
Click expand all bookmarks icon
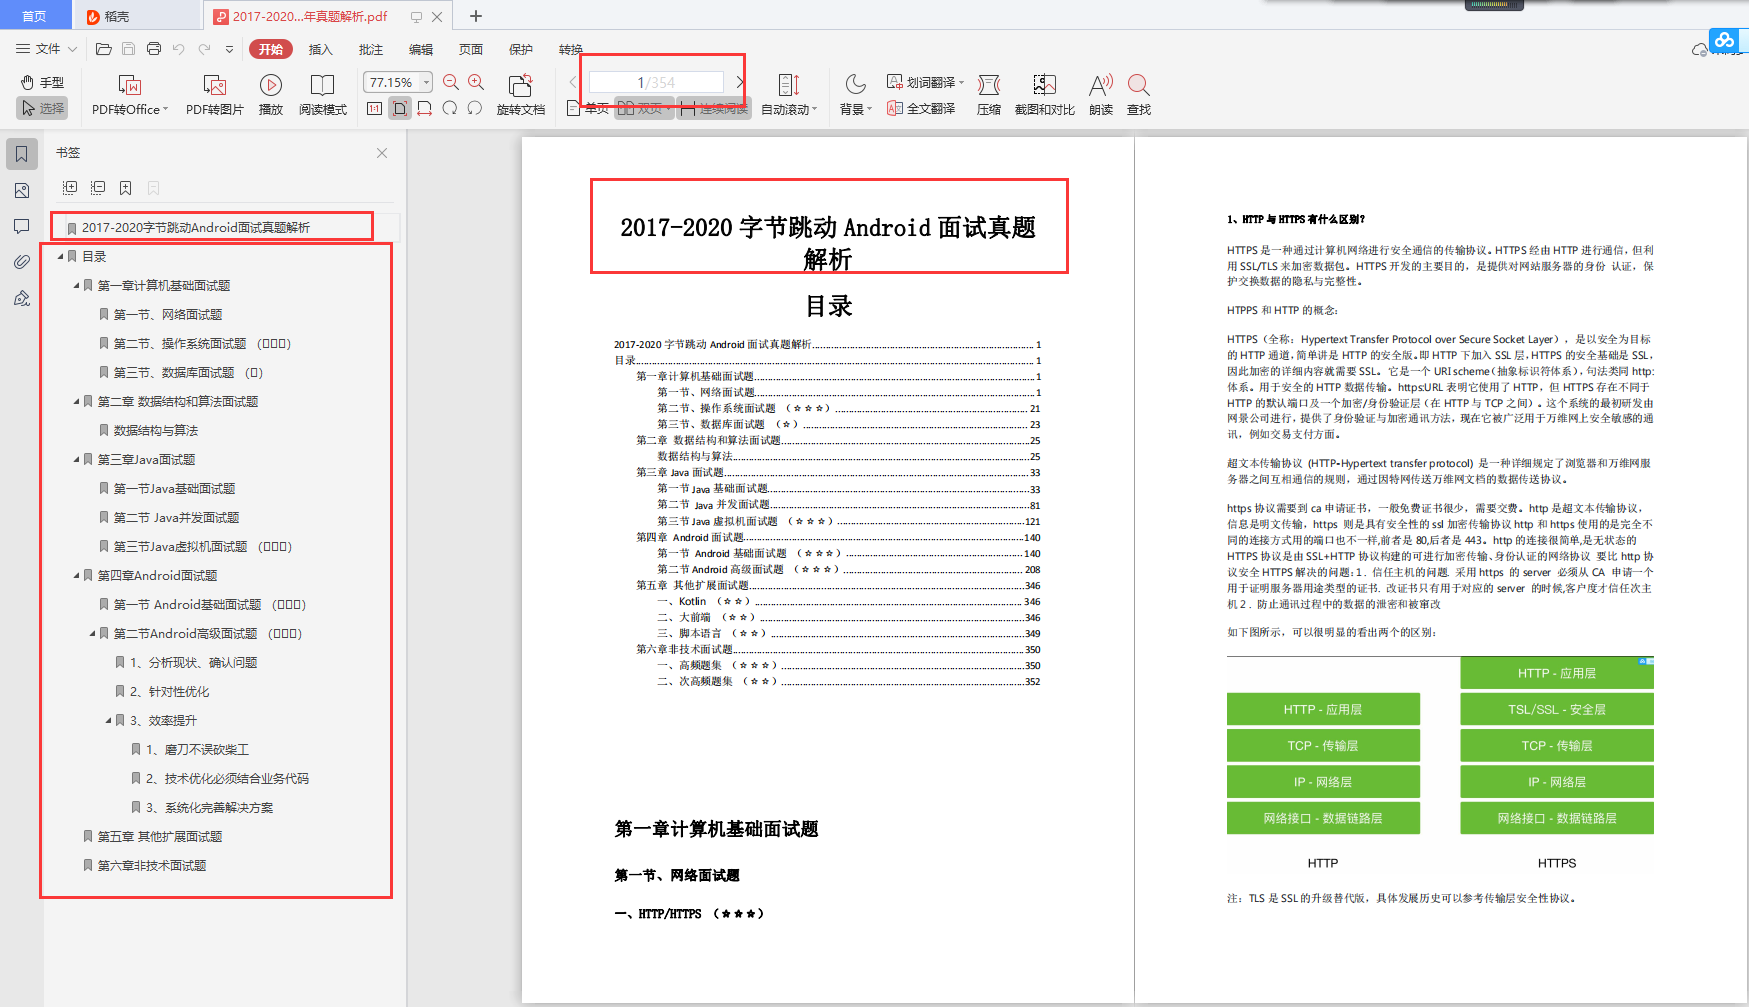70,188
